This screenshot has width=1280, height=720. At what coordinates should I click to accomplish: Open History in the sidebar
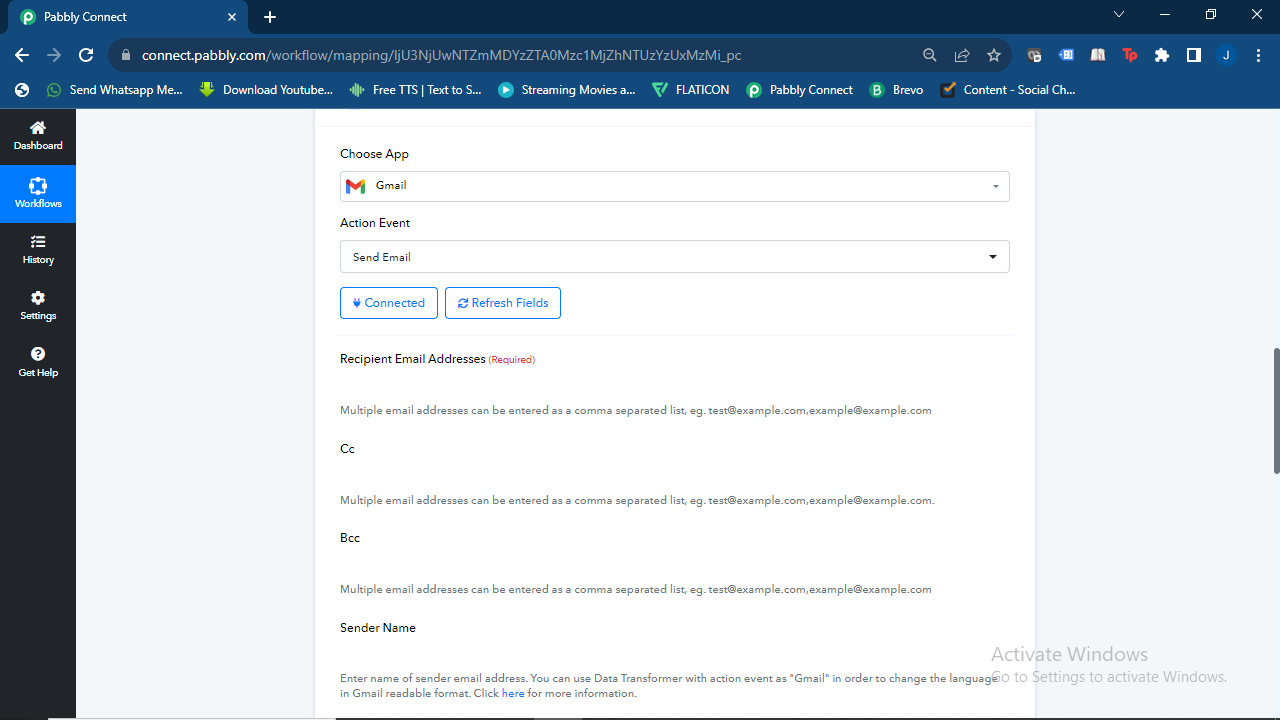point(38,250)
